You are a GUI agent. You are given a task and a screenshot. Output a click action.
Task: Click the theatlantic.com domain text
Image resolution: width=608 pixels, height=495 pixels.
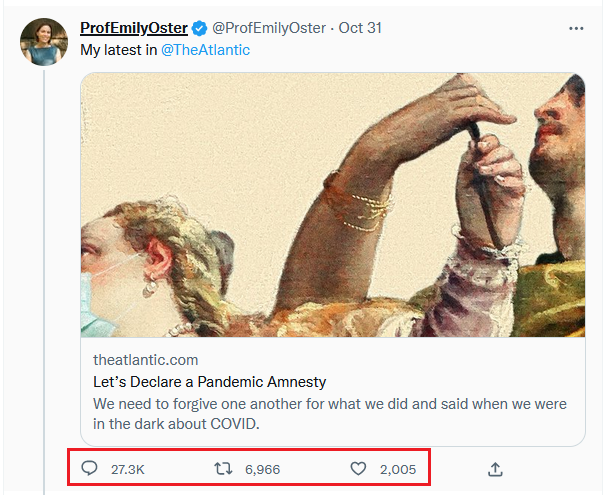coord(145,360)
